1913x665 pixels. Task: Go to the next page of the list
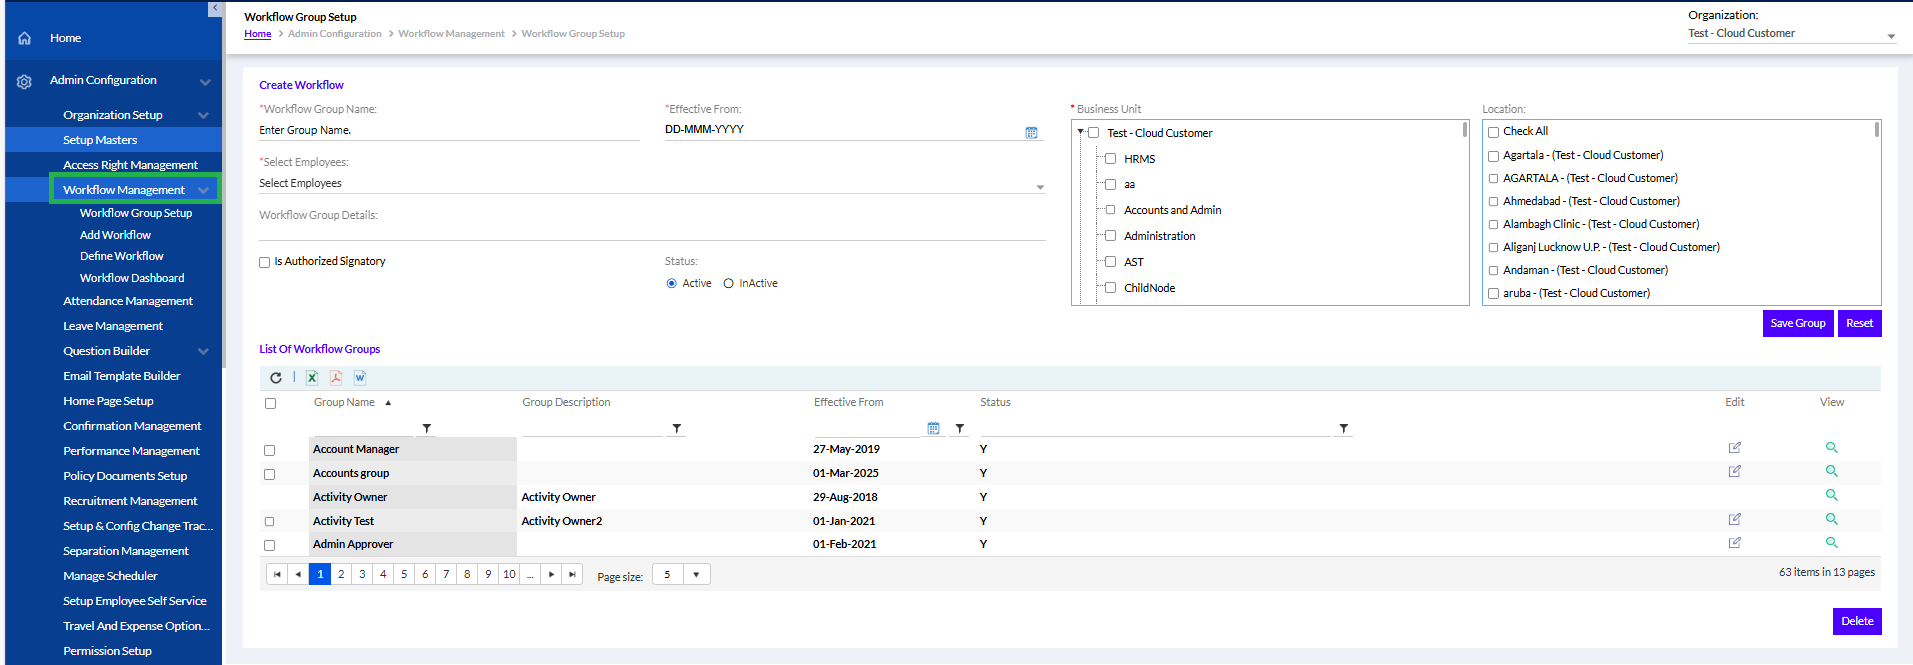pyautogui.click(x=551, y=574)
